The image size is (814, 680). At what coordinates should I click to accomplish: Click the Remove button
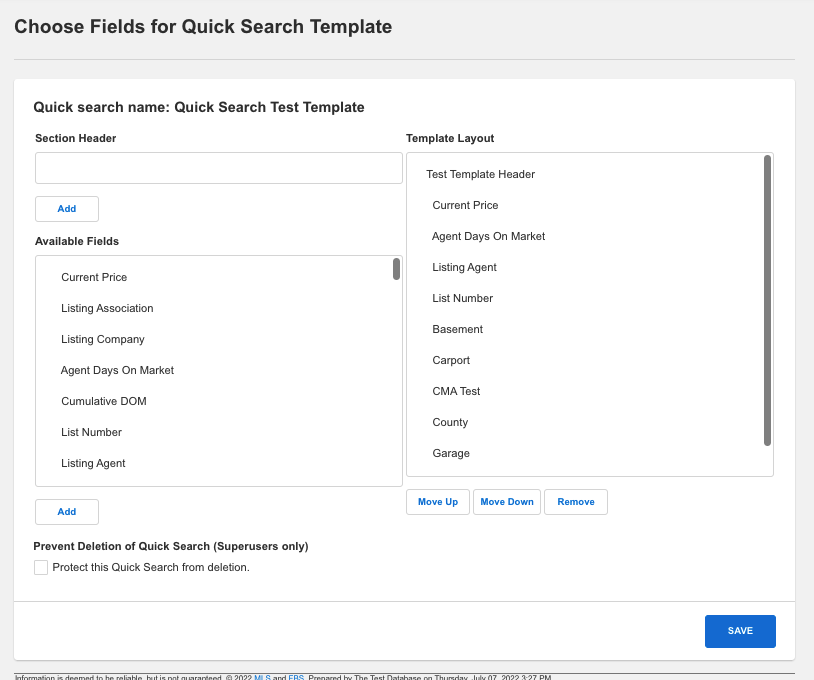(x=576, y=501)
